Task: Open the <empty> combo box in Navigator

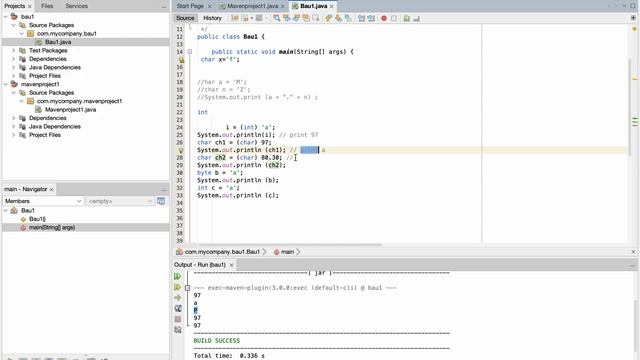Action: (x=119, y=201)
